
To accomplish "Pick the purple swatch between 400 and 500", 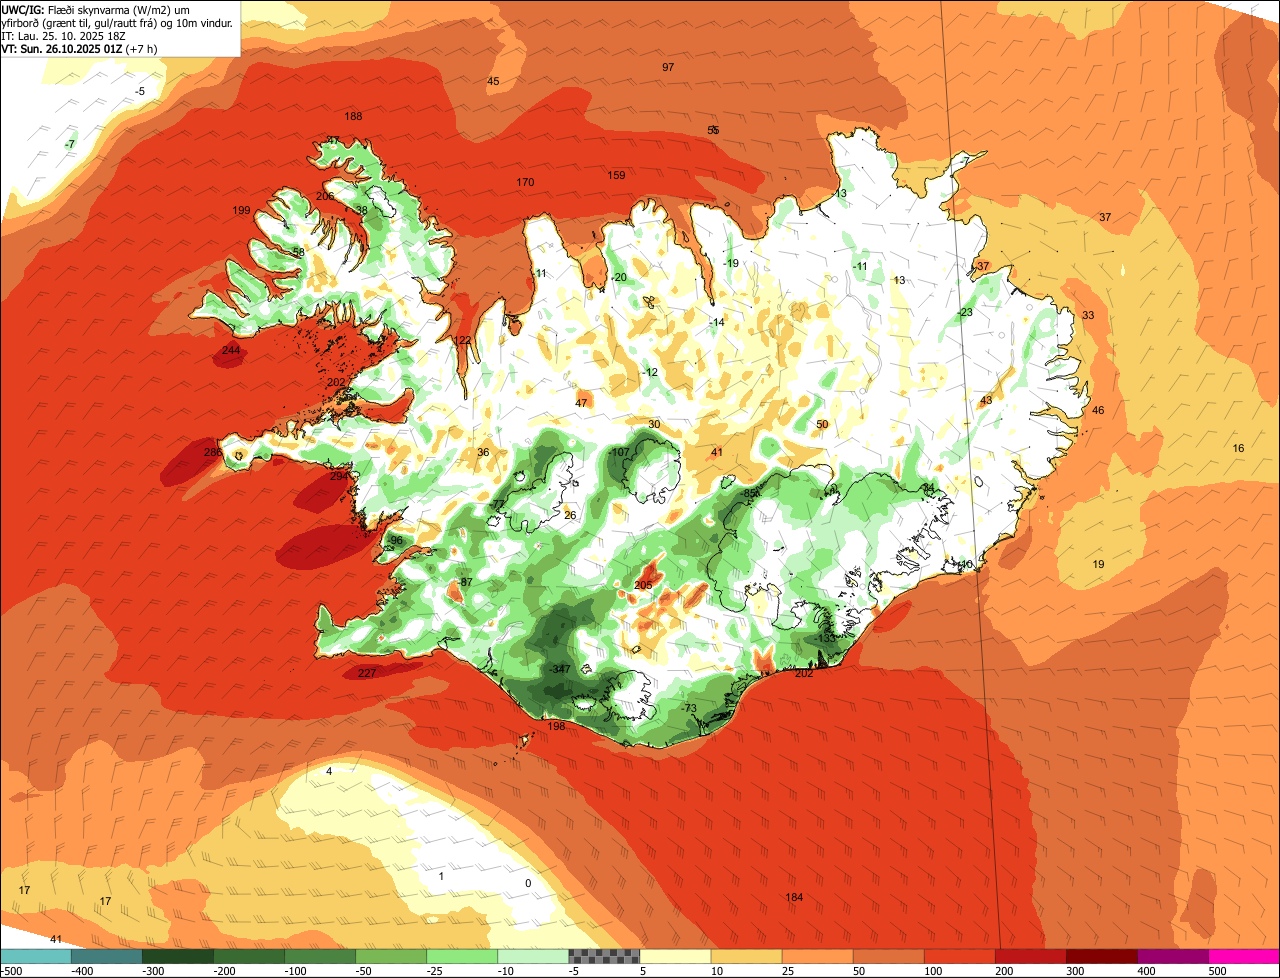I will (x=1172, y=956).
